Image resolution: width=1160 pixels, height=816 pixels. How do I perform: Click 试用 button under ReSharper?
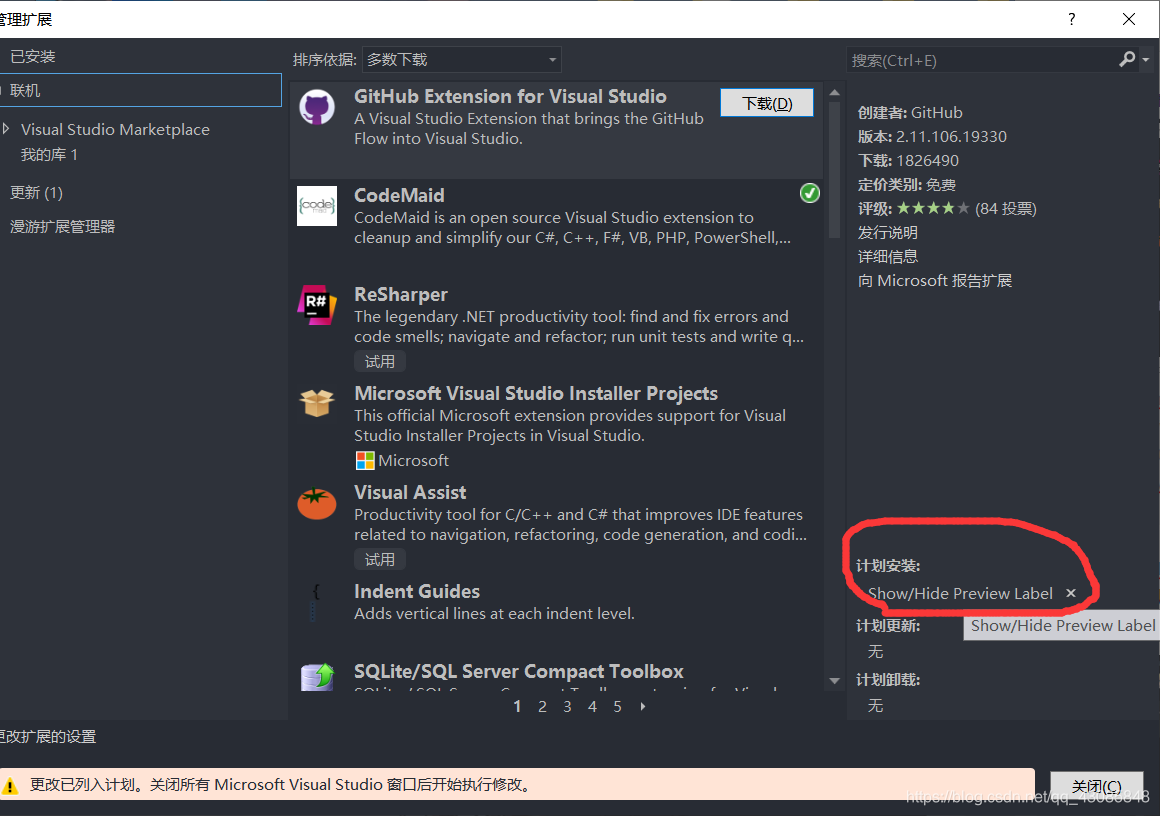pyautogui.click(x=380, y=362)
